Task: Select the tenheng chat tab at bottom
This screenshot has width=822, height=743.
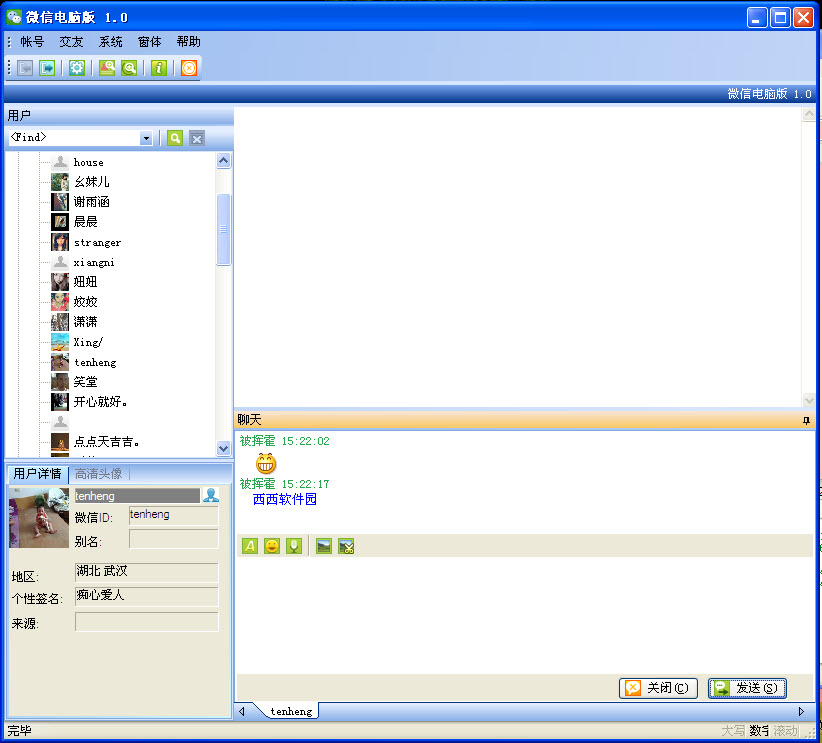Action: click(x=291, y=711)
